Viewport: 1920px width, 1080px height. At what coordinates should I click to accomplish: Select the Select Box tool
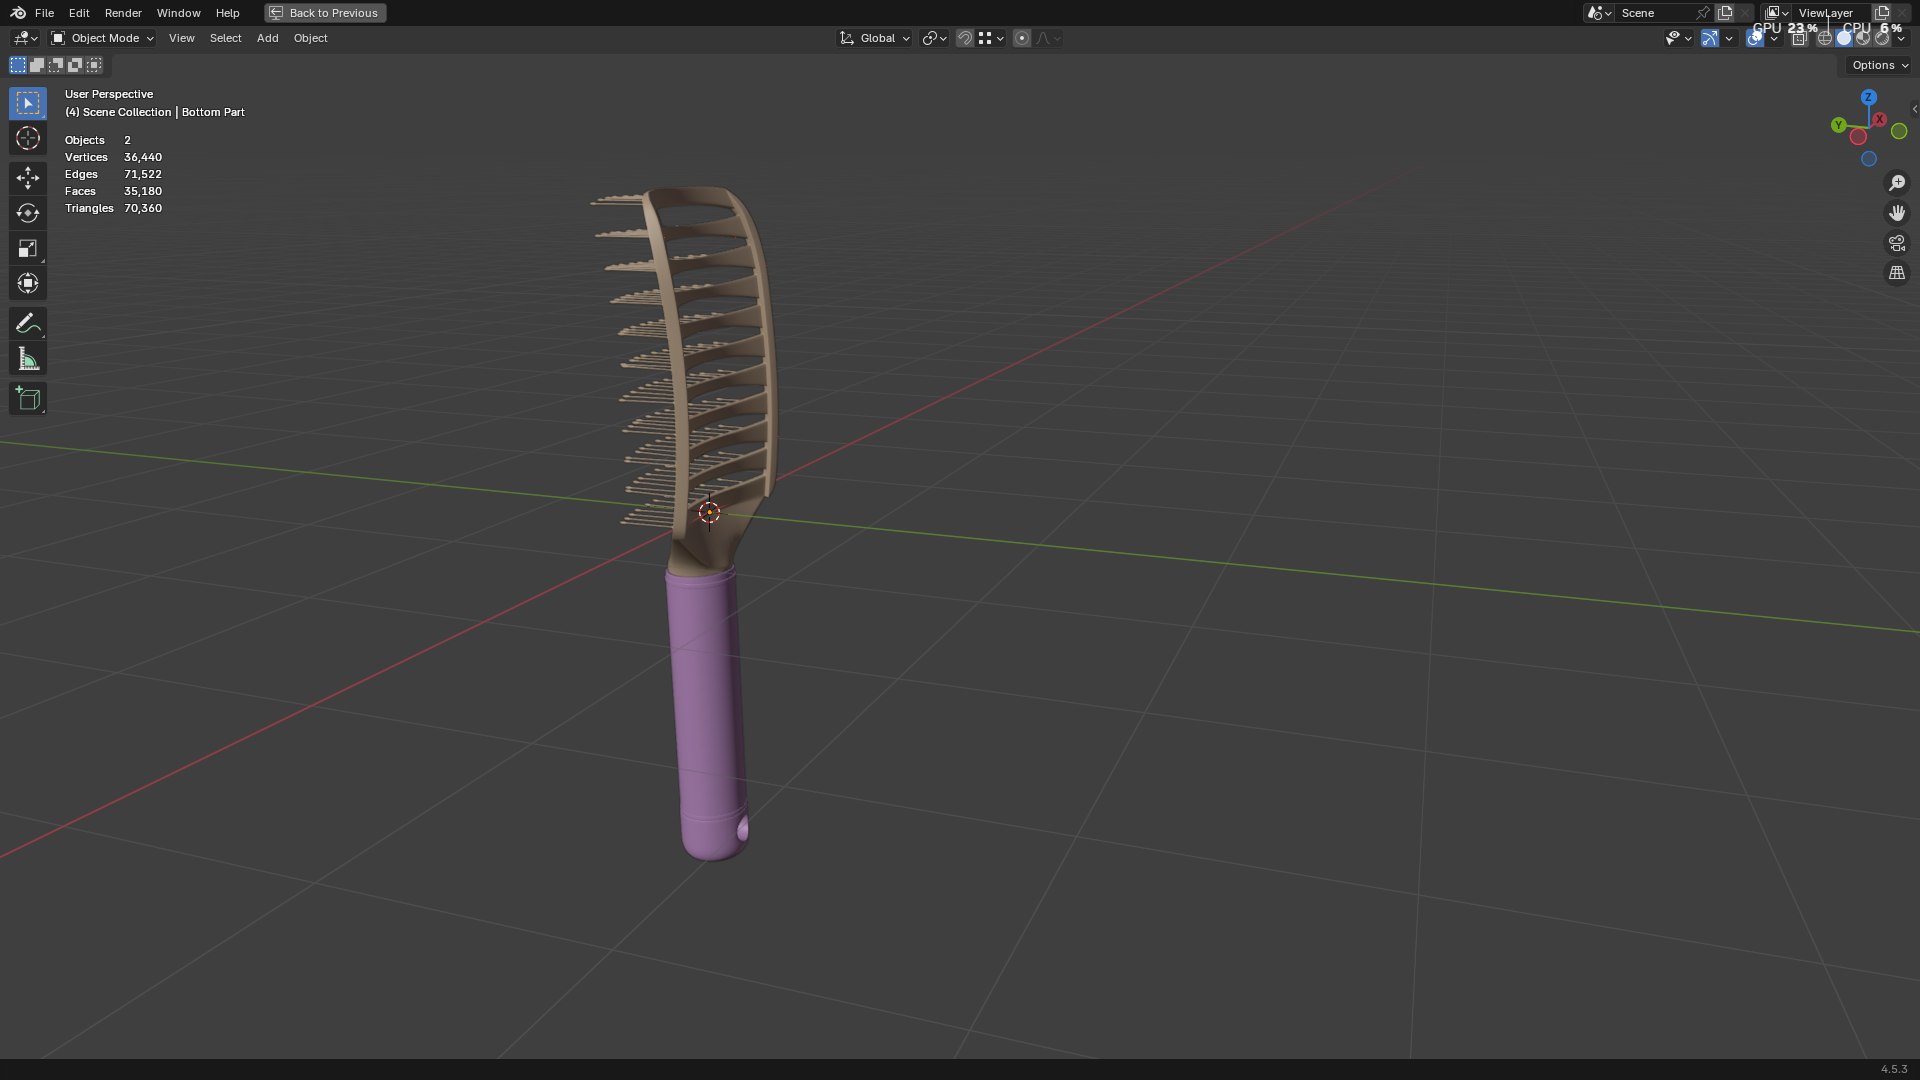(x=27, y=103)
